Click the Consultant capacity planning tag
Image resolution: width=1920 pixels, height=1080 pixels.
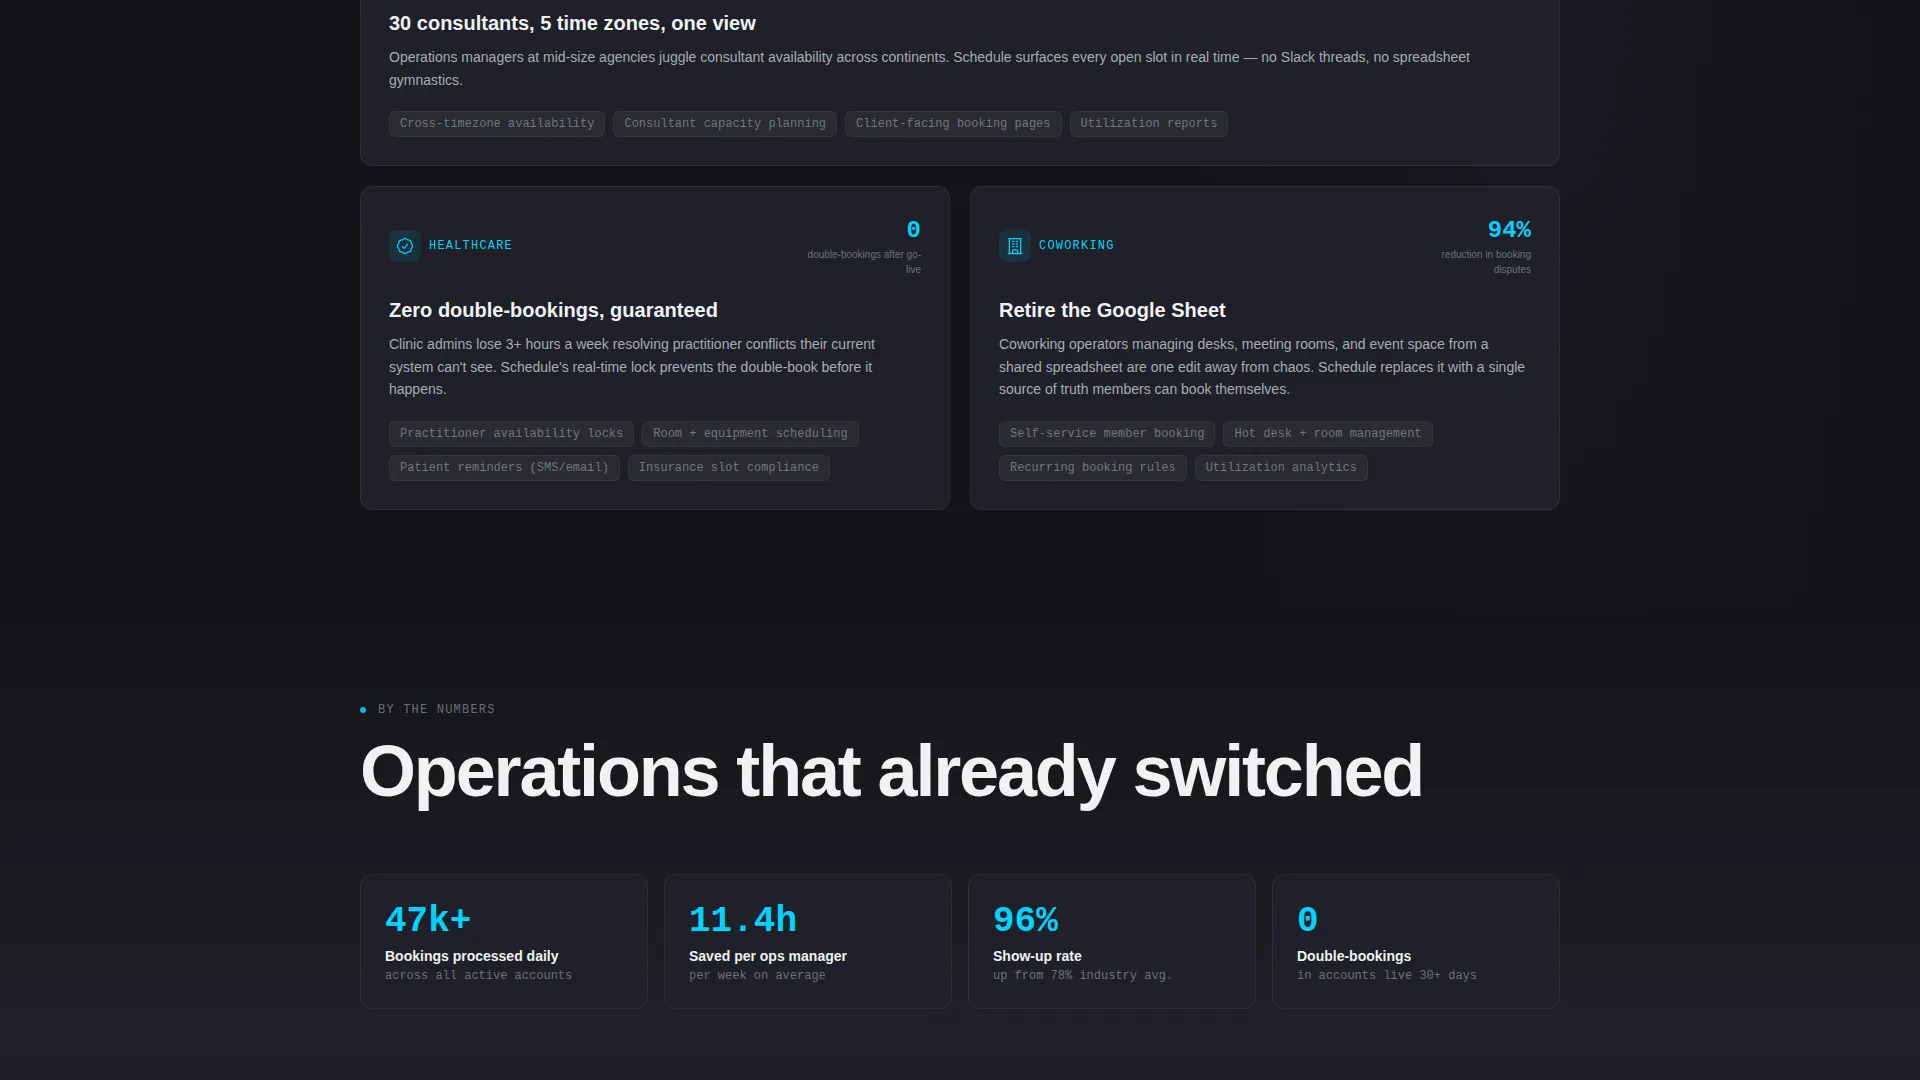725,124
